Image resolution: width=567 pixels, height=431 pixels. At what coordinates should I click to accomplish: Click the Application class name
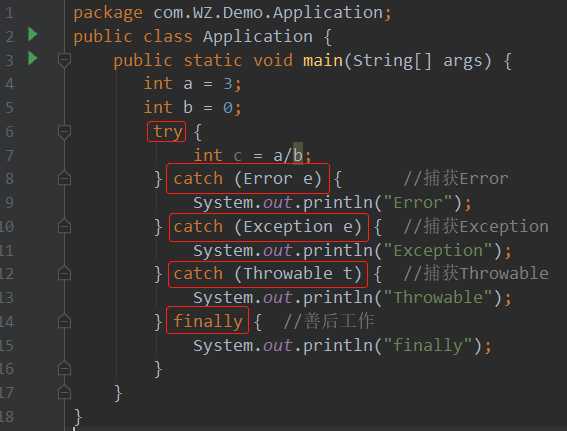(257, 37)
